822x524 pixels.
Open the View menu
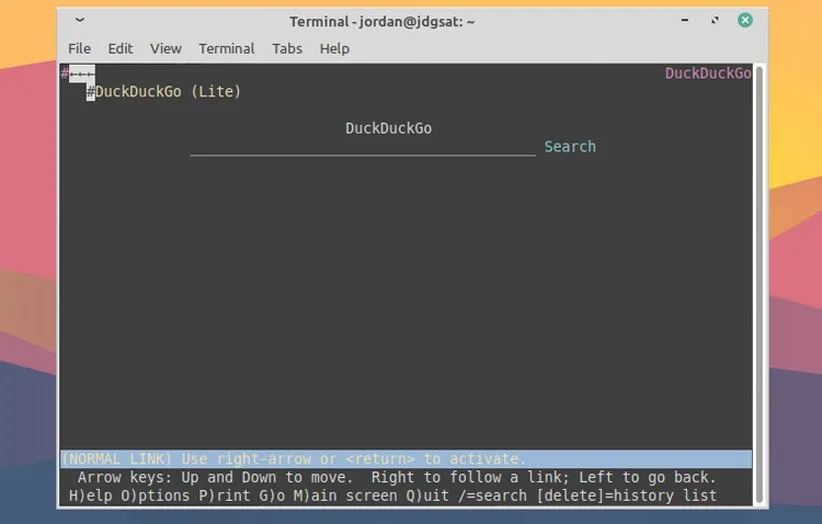point(166,49)
